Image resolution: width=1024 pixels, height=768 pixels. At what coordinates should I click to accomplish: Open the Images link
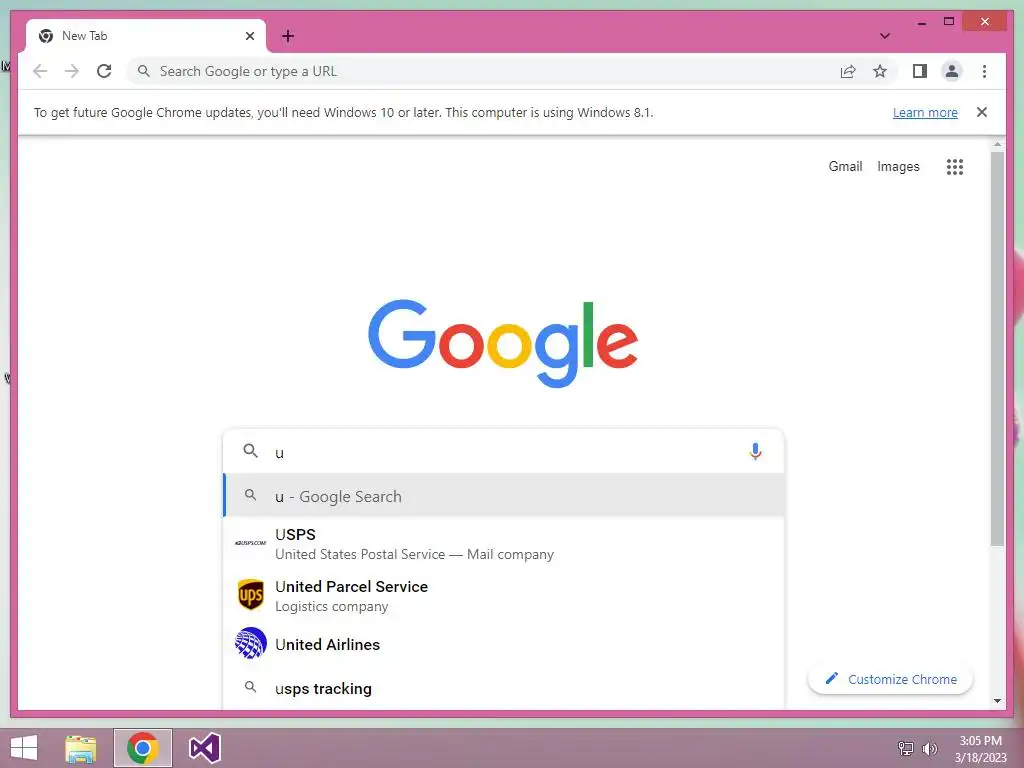pos(898,167)
